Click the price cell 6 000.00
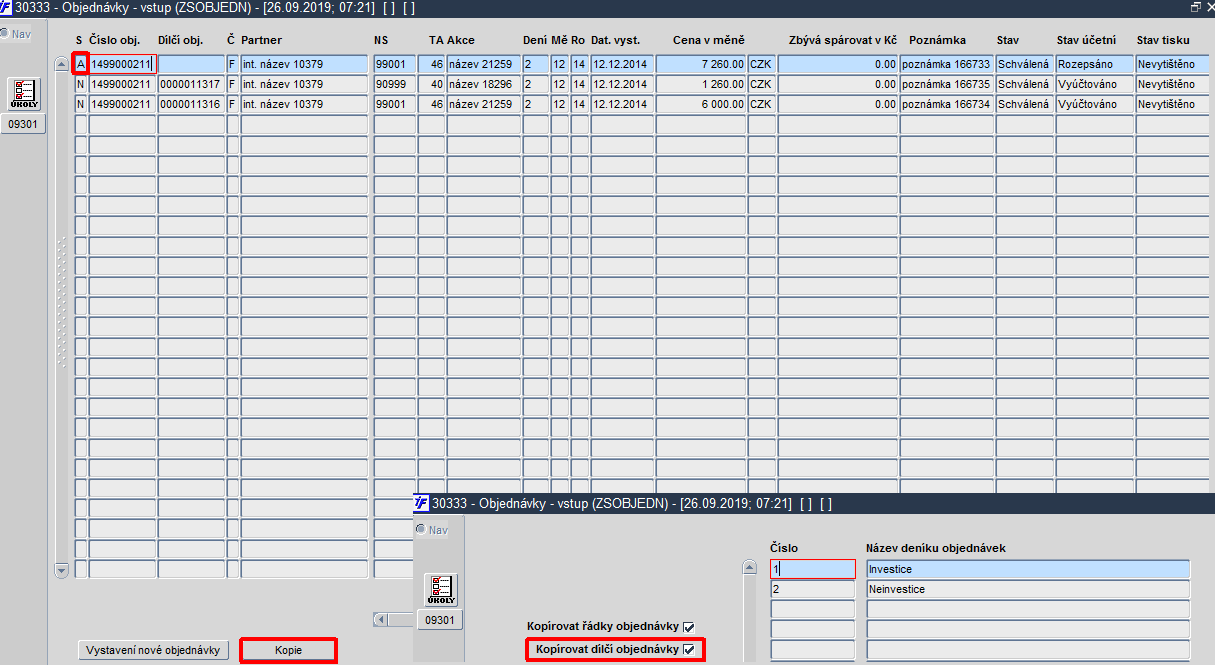Image resolution: width=1215 pixels, height=665 pixels. click(x=700, y=104)
